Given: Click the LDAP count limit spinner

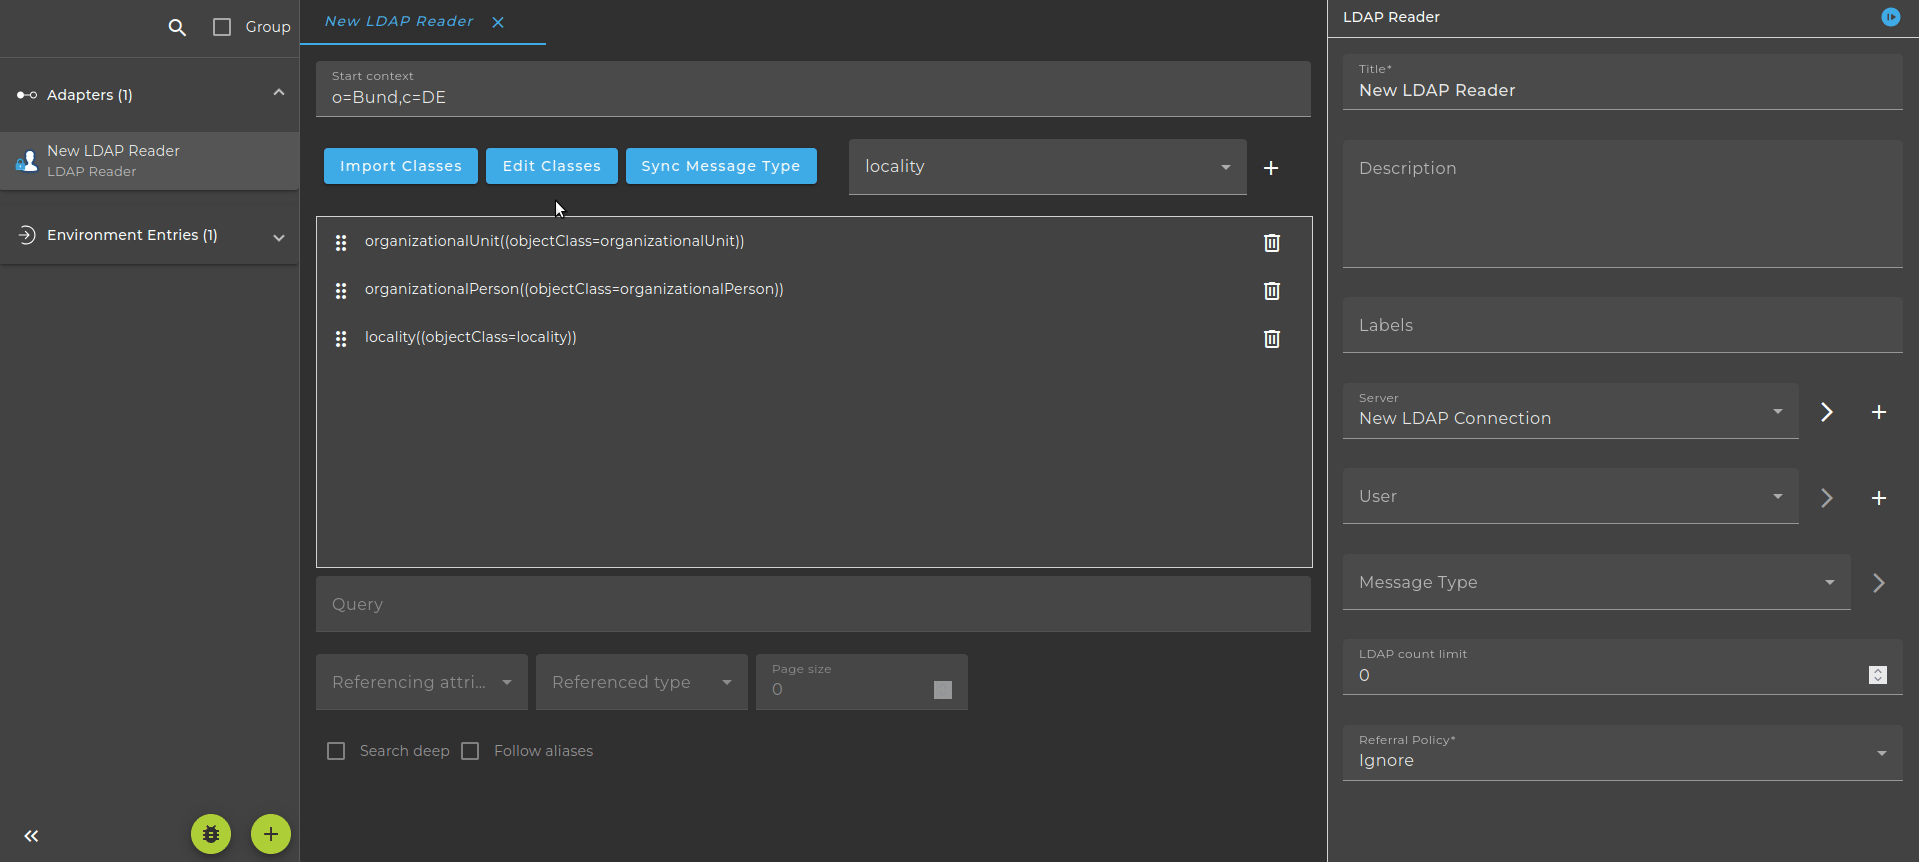Looking at the screenshot, I should pos(1878,675).
